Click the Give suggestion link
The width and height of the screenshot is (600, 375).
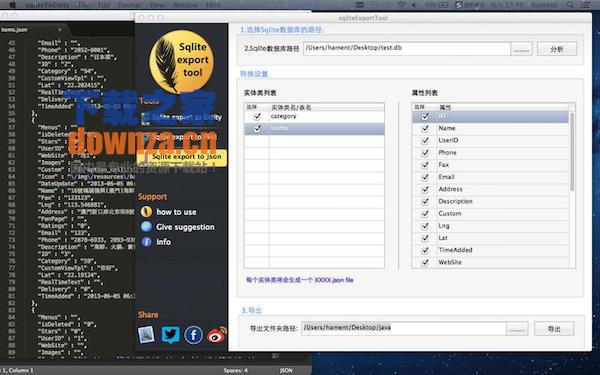185,227
